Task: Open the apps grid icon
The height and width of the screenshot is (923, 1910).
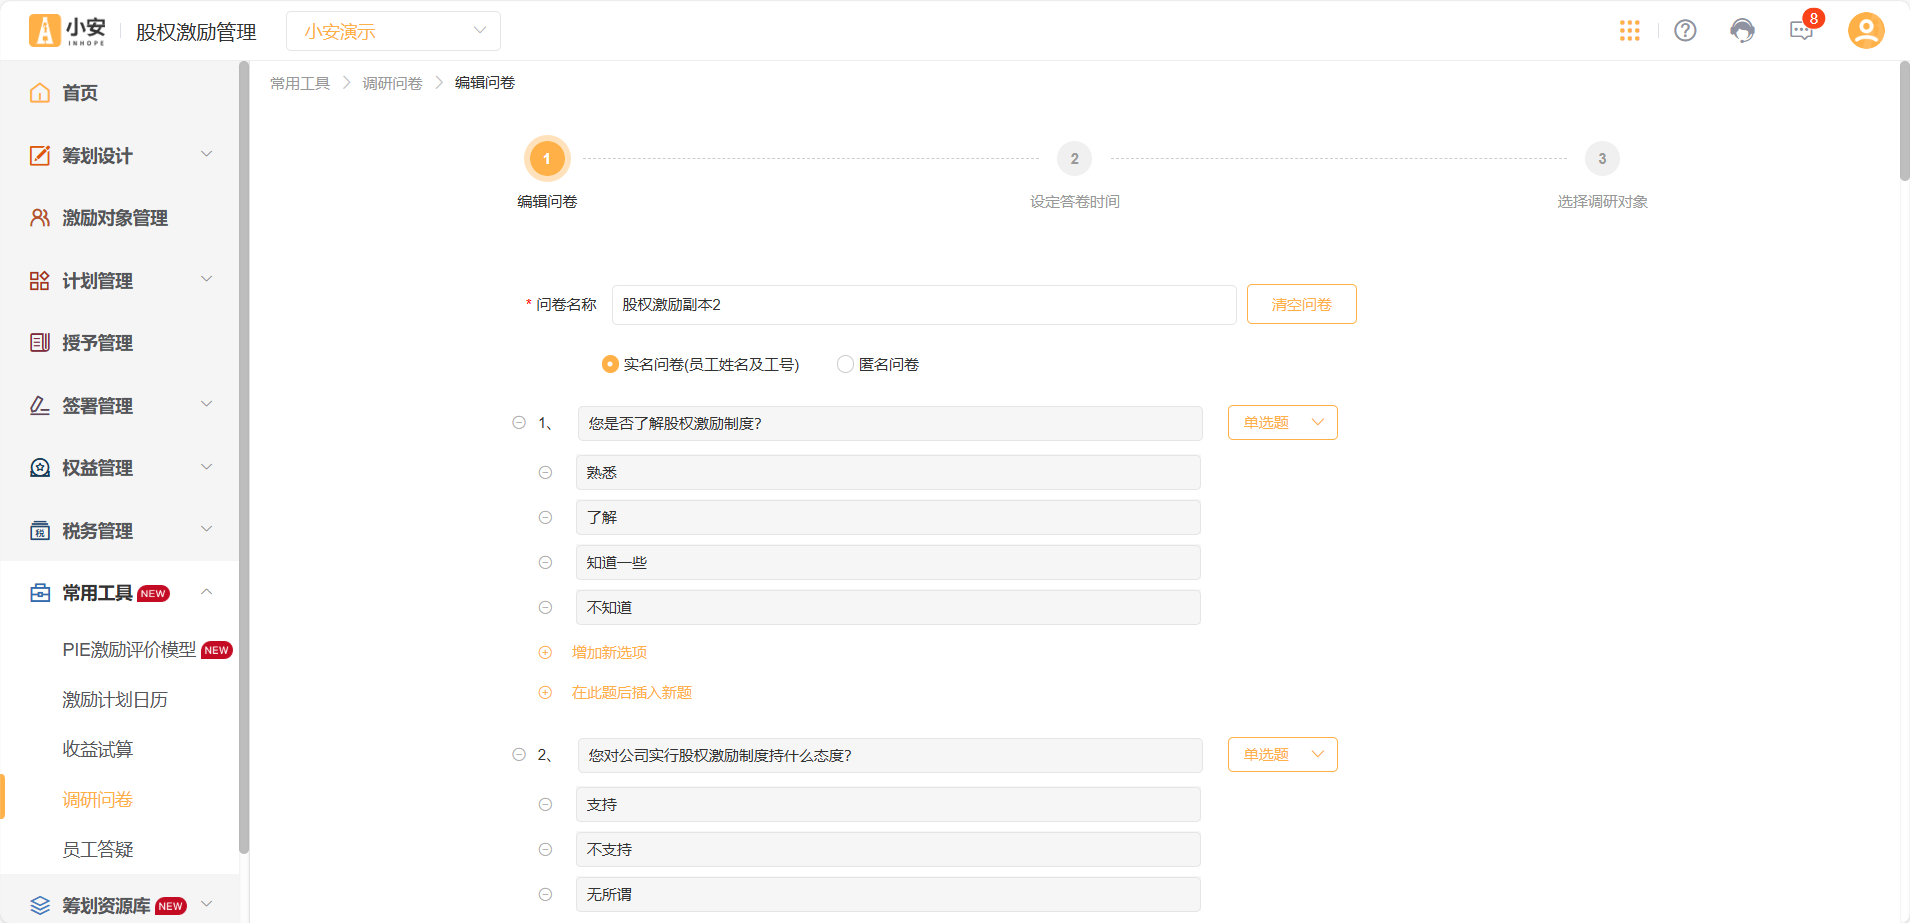Action: pyautogui.click(x=1629, y=31)
